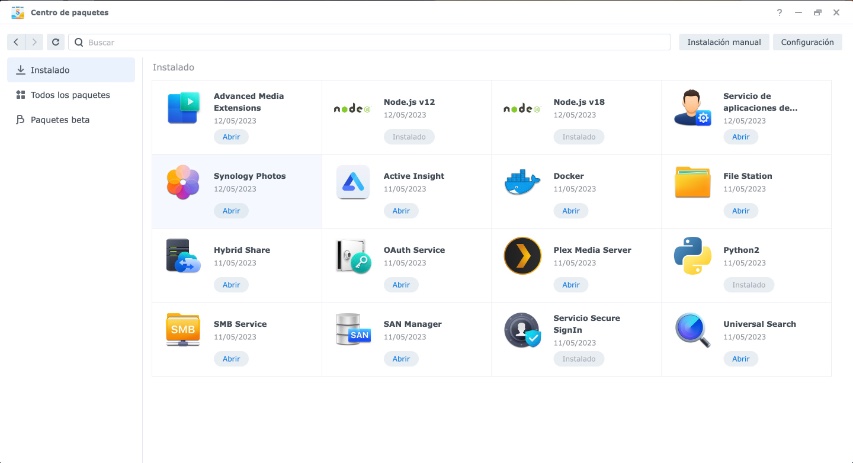Image resolution: width=853 pixels, height=463 pixels.
Task: Open Universal Search with Abrir button
Action: (740, 359)
